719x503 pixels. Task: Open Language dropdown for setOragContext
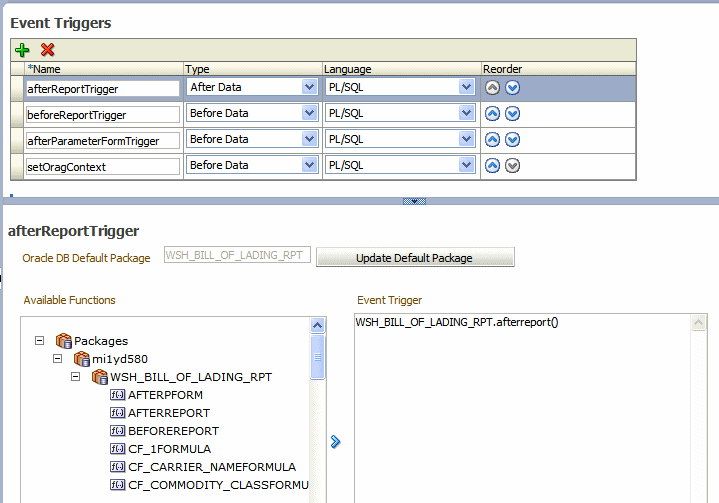(x=466, y=165)
